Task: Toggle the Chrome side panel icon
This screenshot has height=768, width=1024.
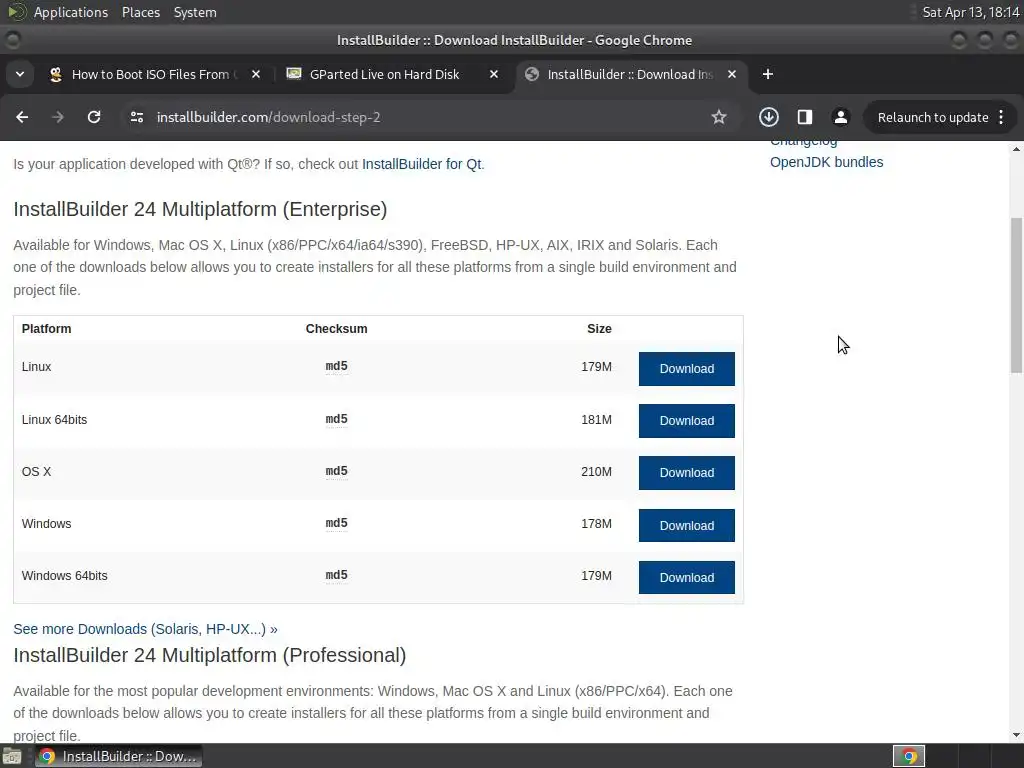Action: point(805,117)
